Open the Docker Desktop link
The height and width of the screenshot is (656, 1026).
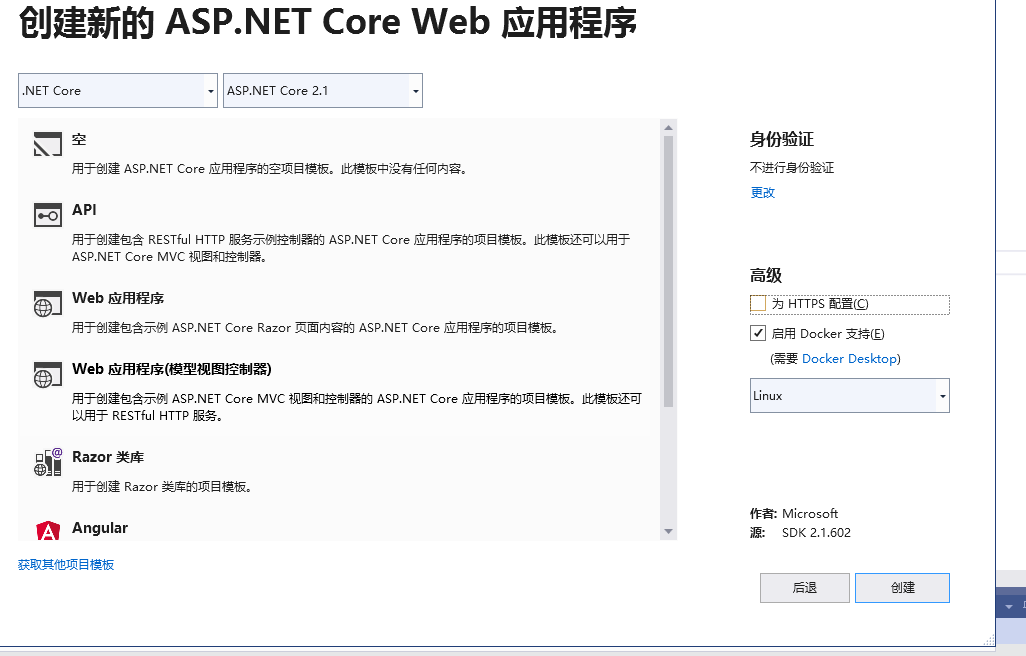pos(849,358)
